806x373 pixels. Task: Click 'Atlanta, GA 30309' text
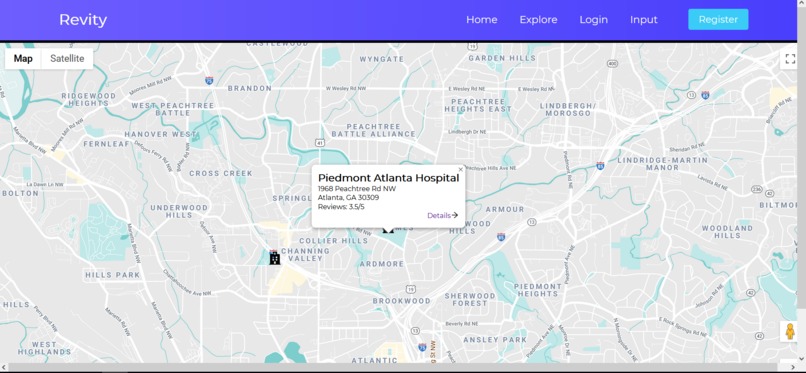[x=349, y=197]
